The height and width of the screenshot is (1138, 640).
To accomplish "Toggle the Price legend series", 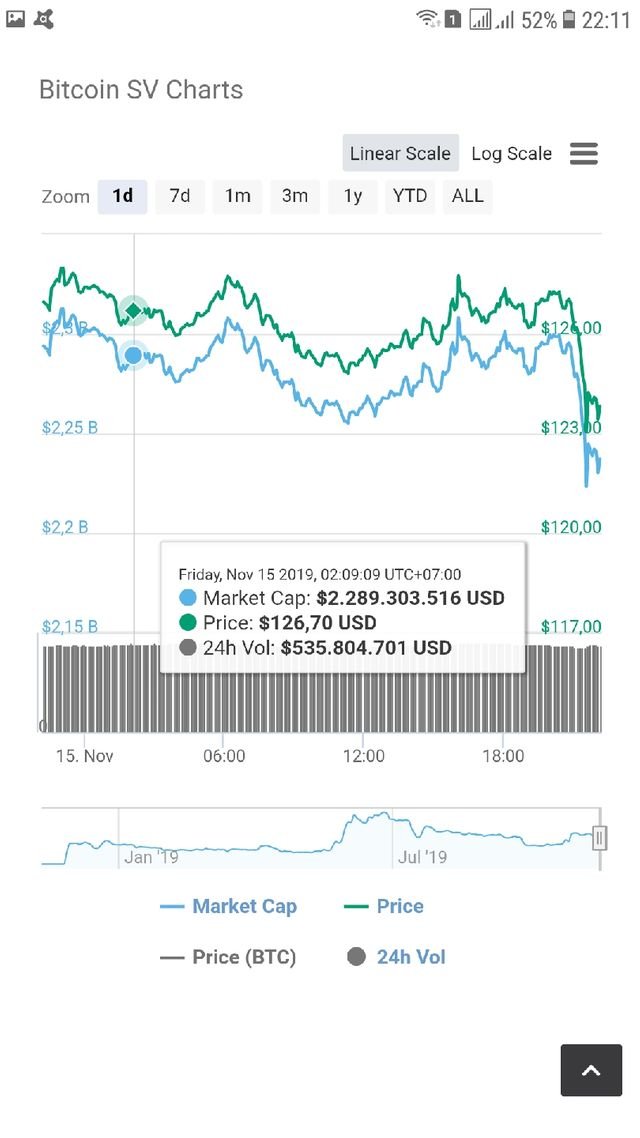I will (384, 907).
